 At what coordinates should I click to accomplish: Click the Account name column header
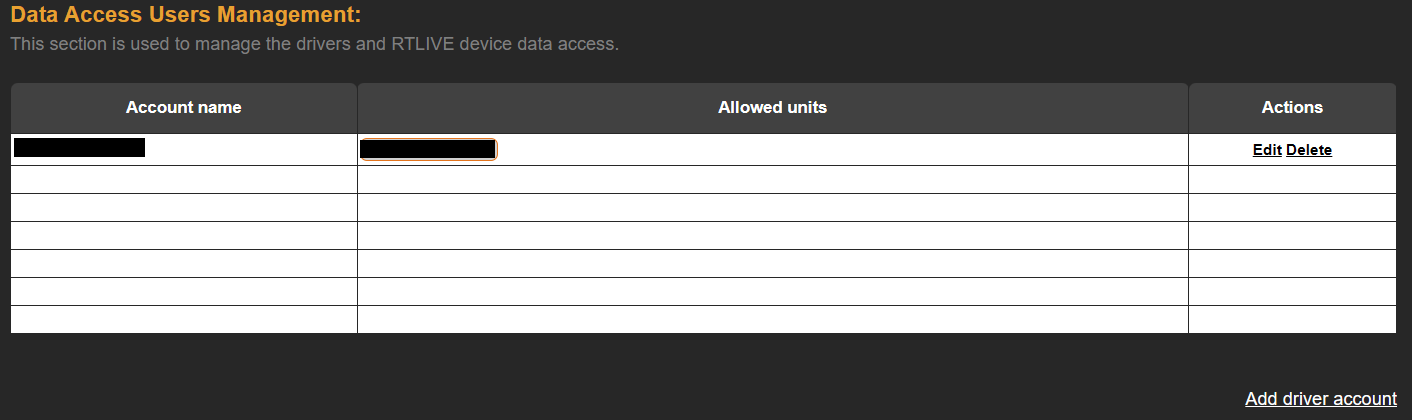[184, 107]
